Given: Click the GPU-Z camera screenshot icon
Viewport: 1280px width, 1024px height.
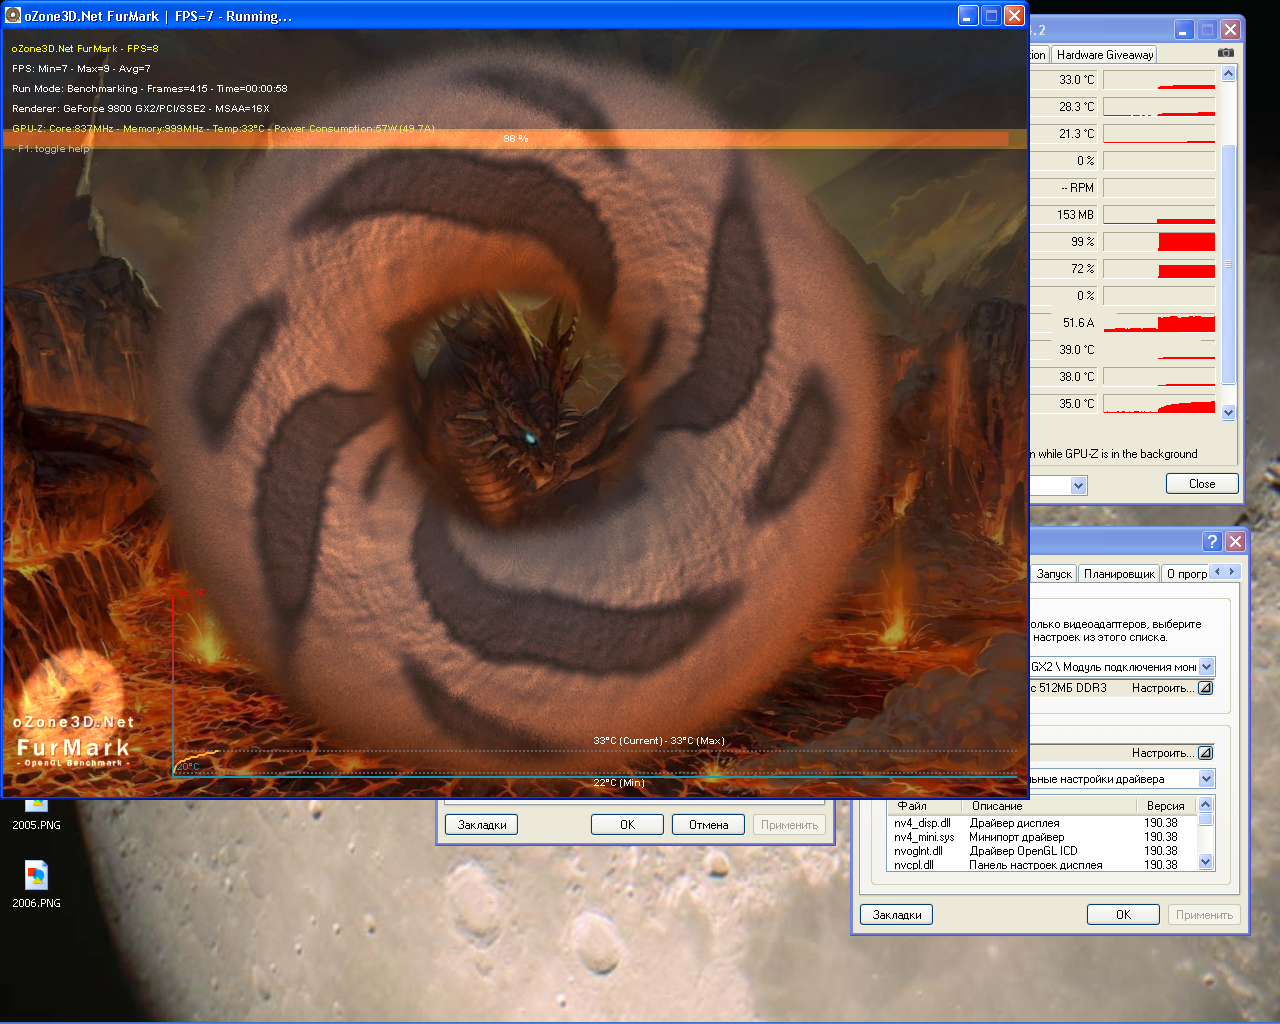Looking at the screenshot, I should point(1225,53).
